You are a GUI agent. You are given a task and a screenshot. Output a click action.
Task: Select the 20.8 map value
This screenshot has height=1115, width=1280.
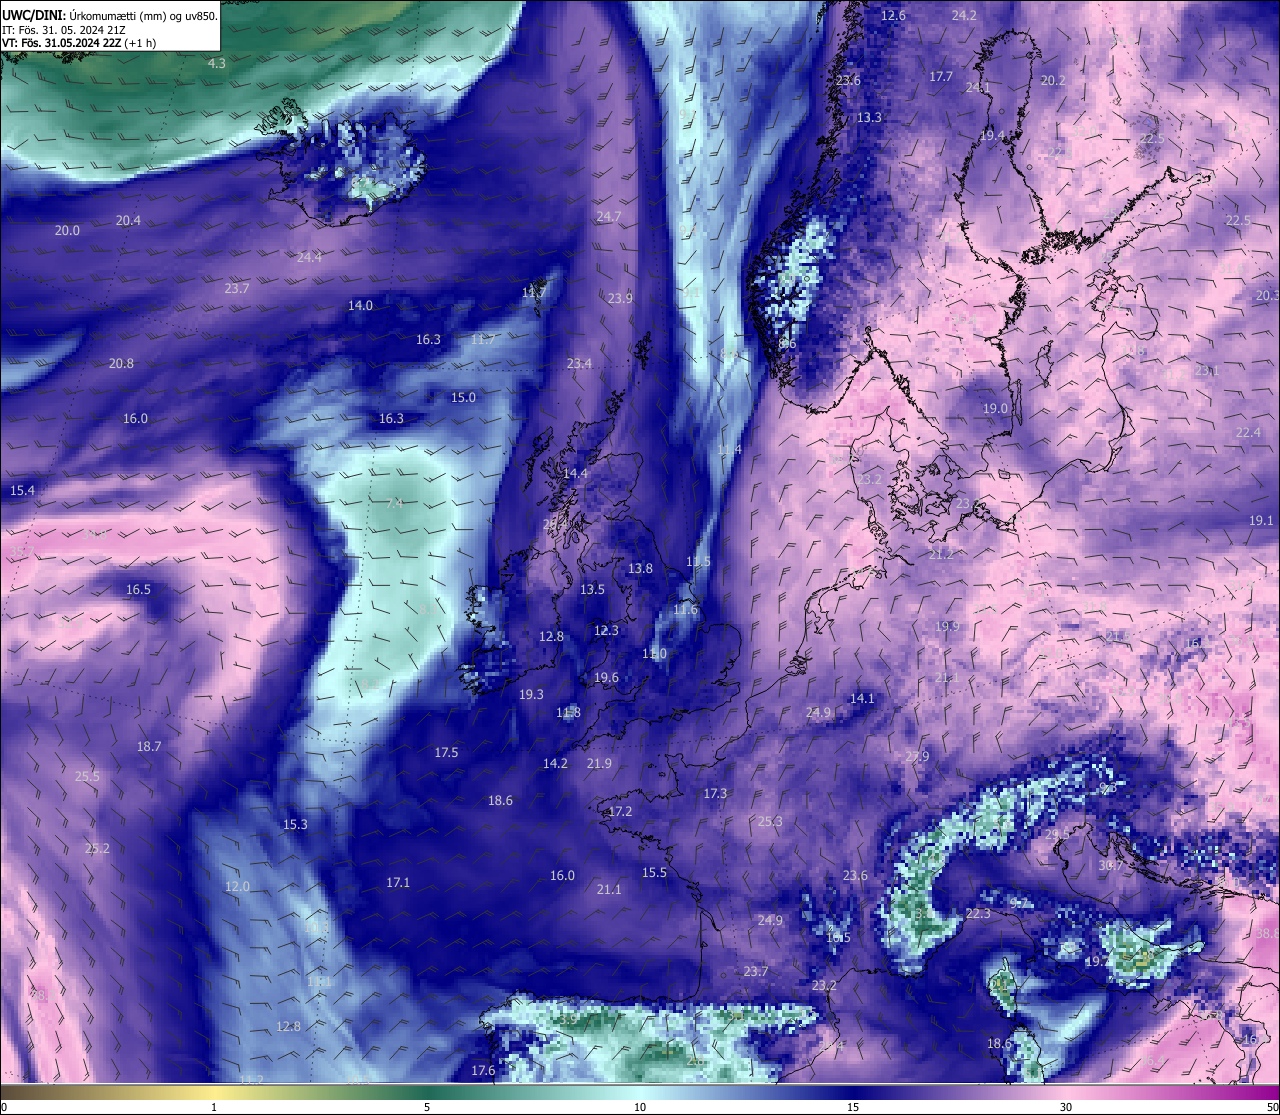(121, 363)
